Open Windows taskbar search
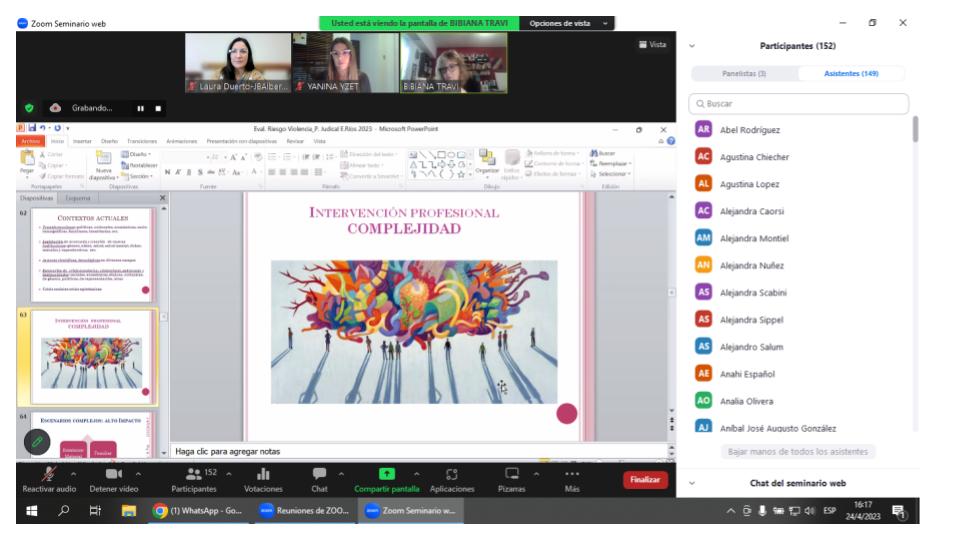 pyautogui.click(x=64, y=511)
